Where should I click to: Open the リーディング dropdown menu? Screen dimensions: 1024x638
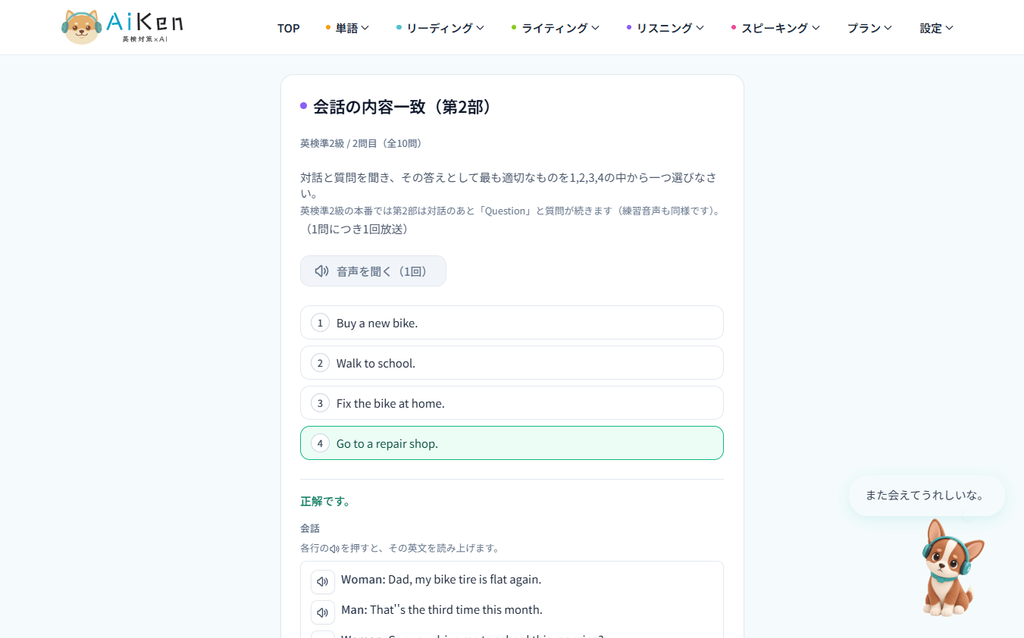tap(440, 28)
